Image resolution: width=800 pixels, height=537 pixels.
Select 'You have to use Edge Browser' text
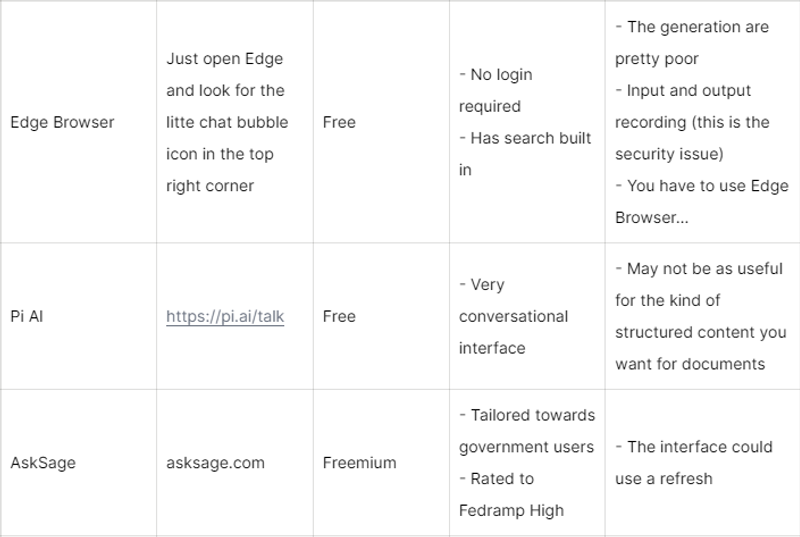coord(702,201)
